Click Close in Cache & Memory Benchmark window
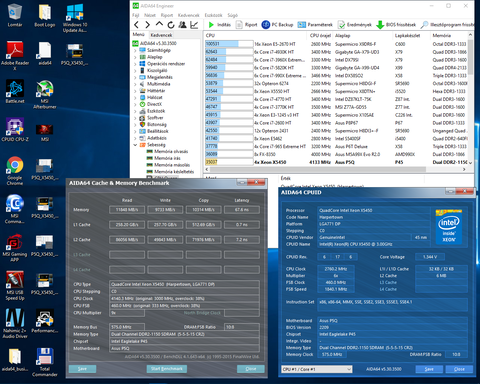The height and width of the screenshot is (384, 480). [251, 369]
